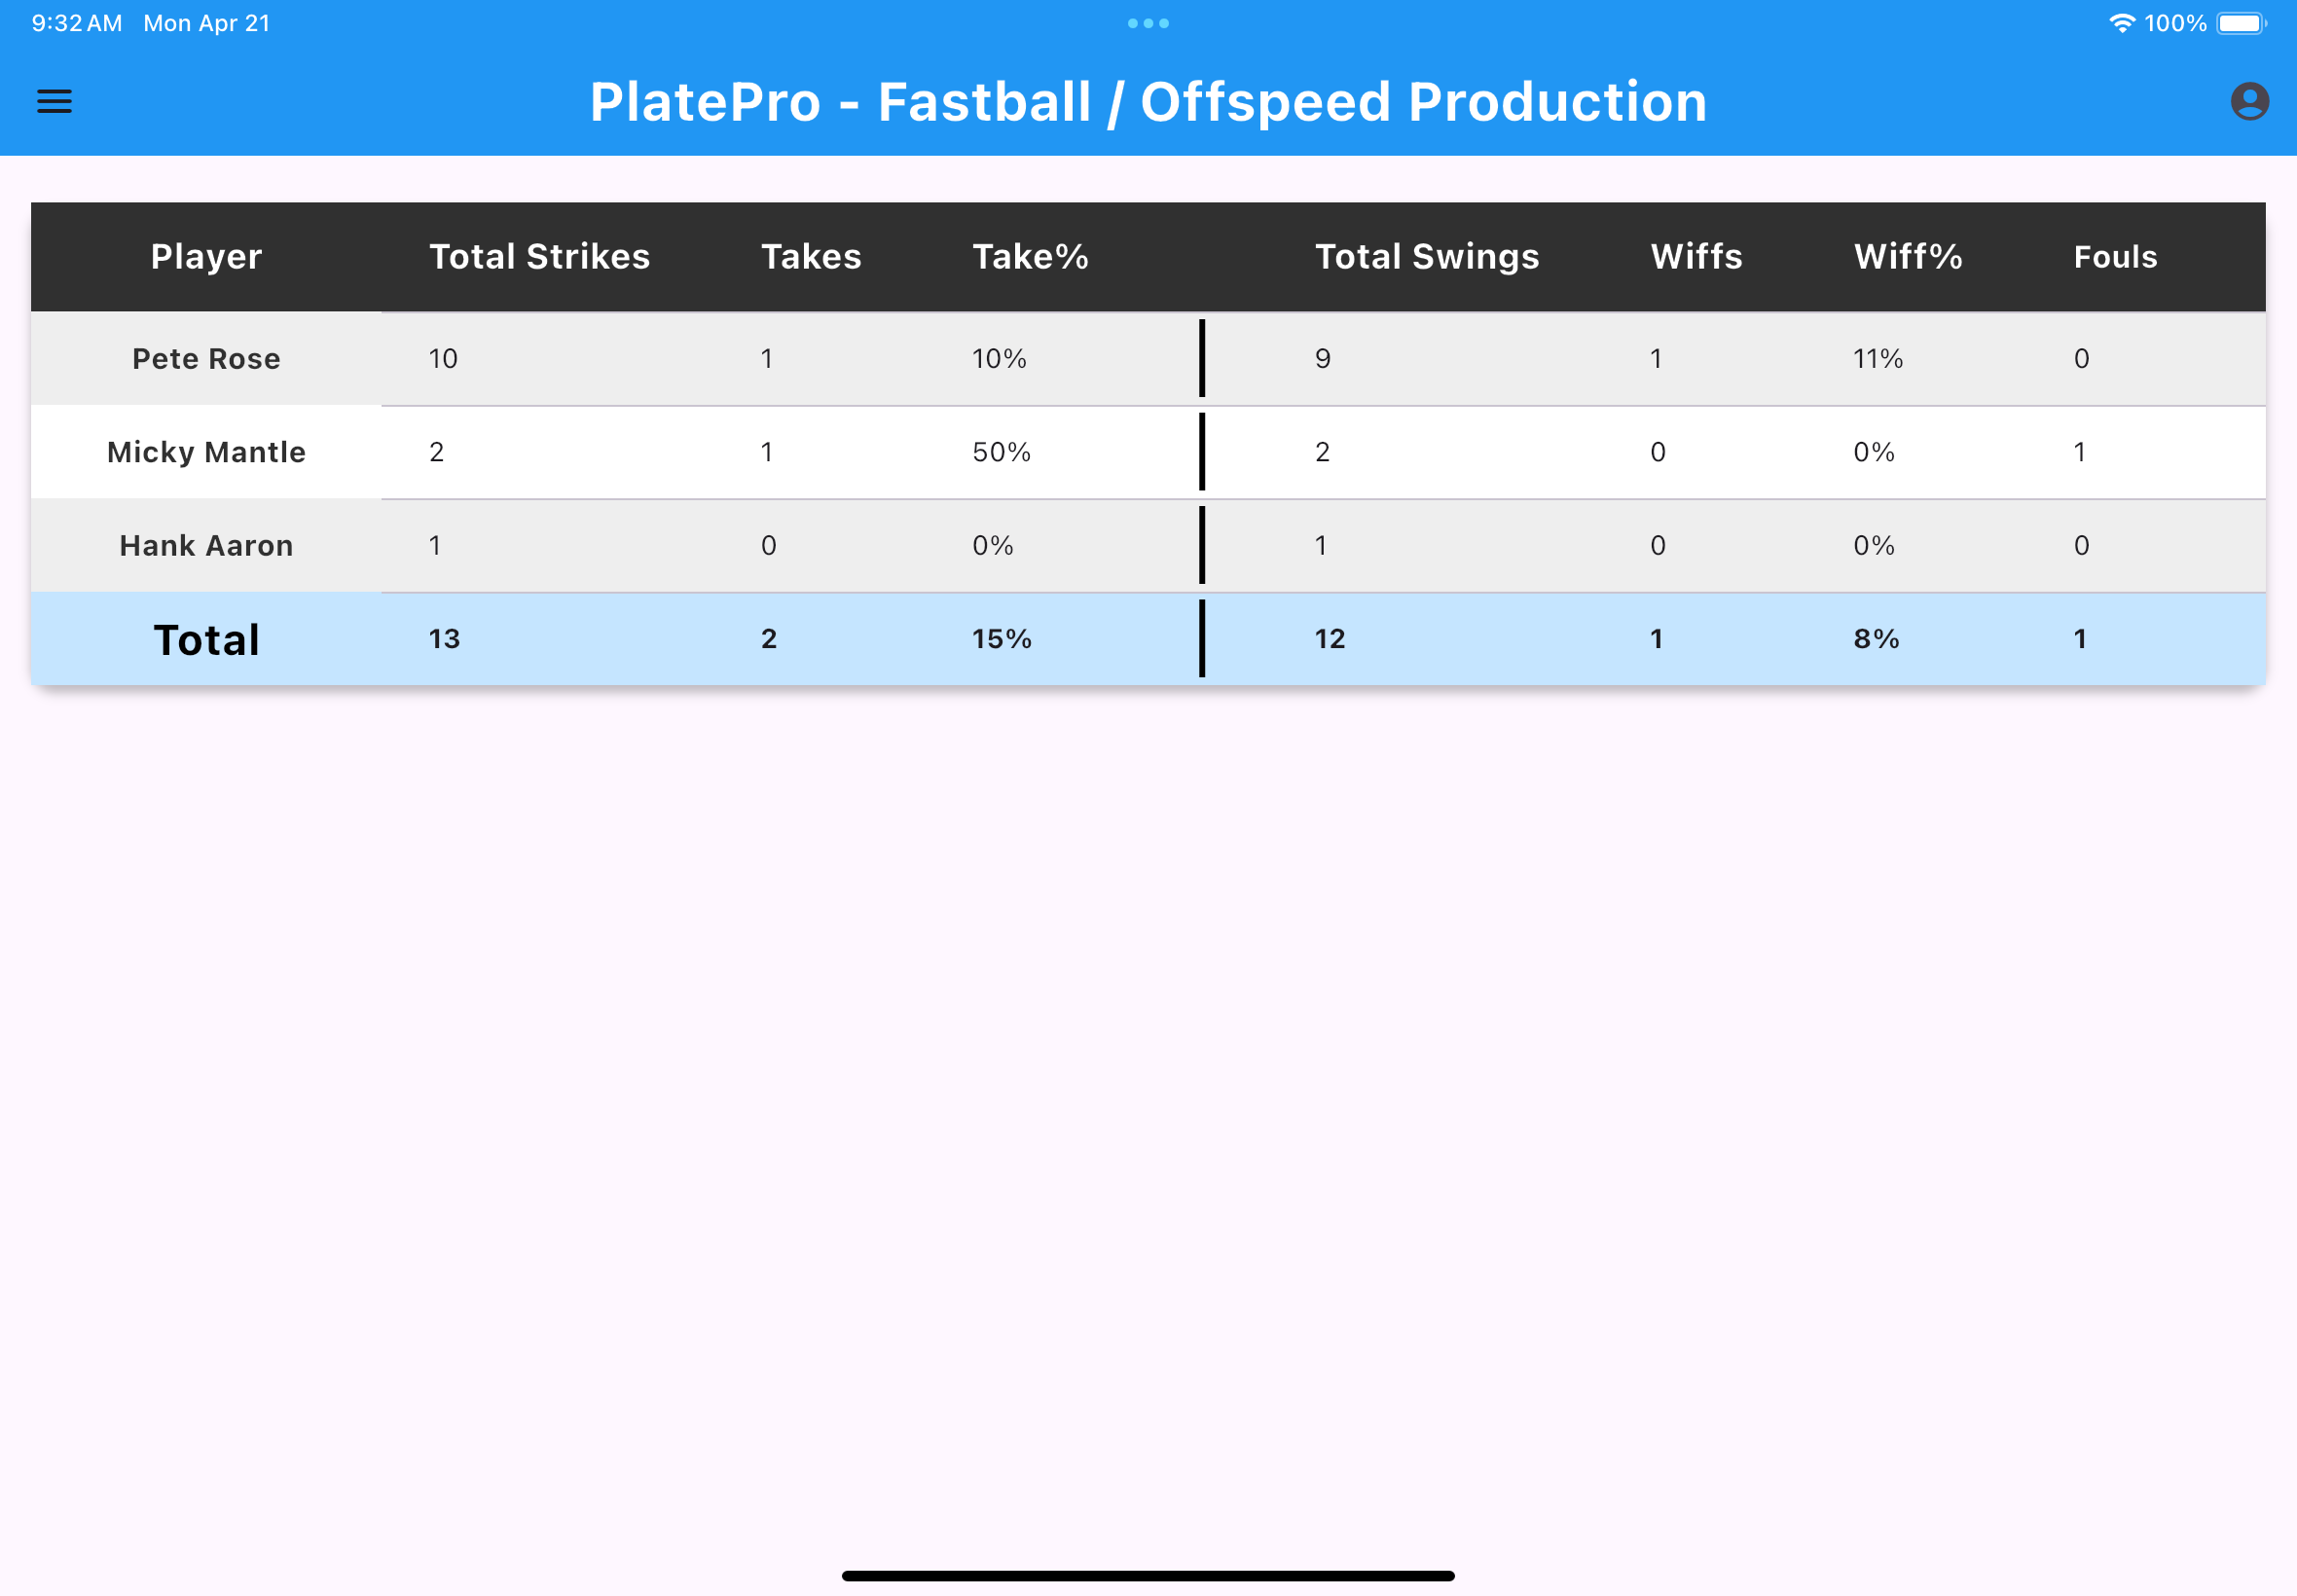Image resolution: width=2297 pixels, height=1596 pixels.
Task: Tap the 100% battery percentage label
Action: click(x=2177, y=22)
